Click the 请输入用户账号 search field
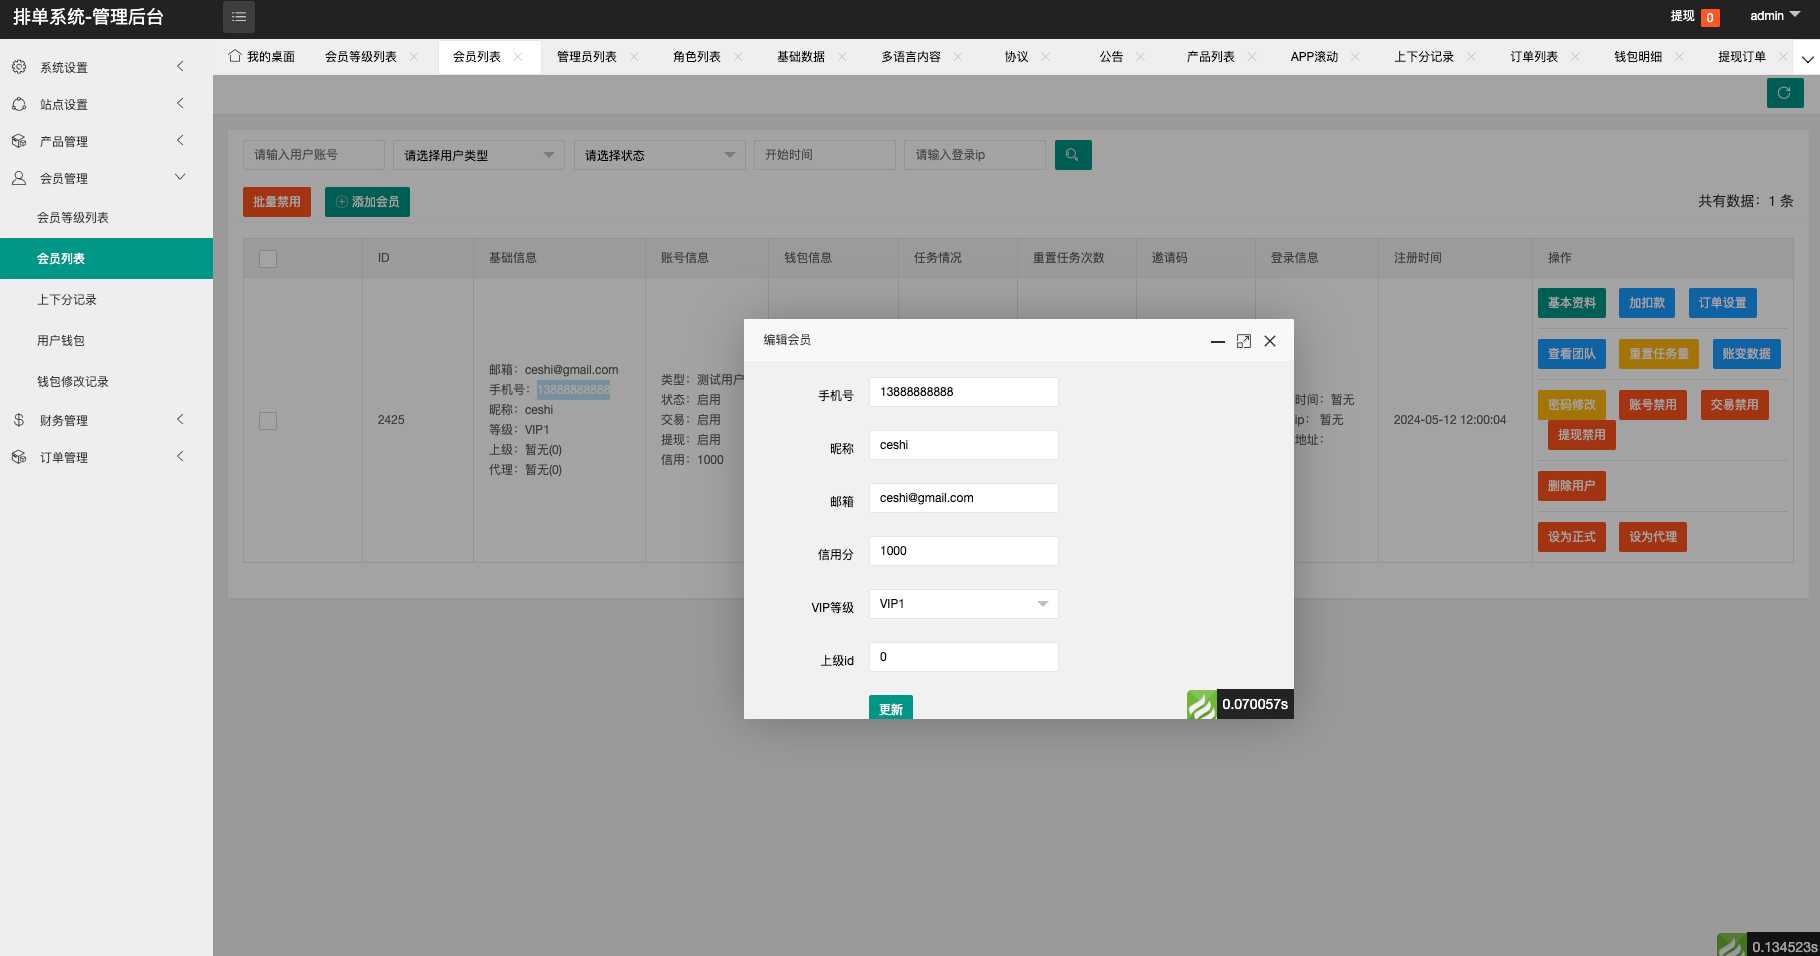 point(314,155)
